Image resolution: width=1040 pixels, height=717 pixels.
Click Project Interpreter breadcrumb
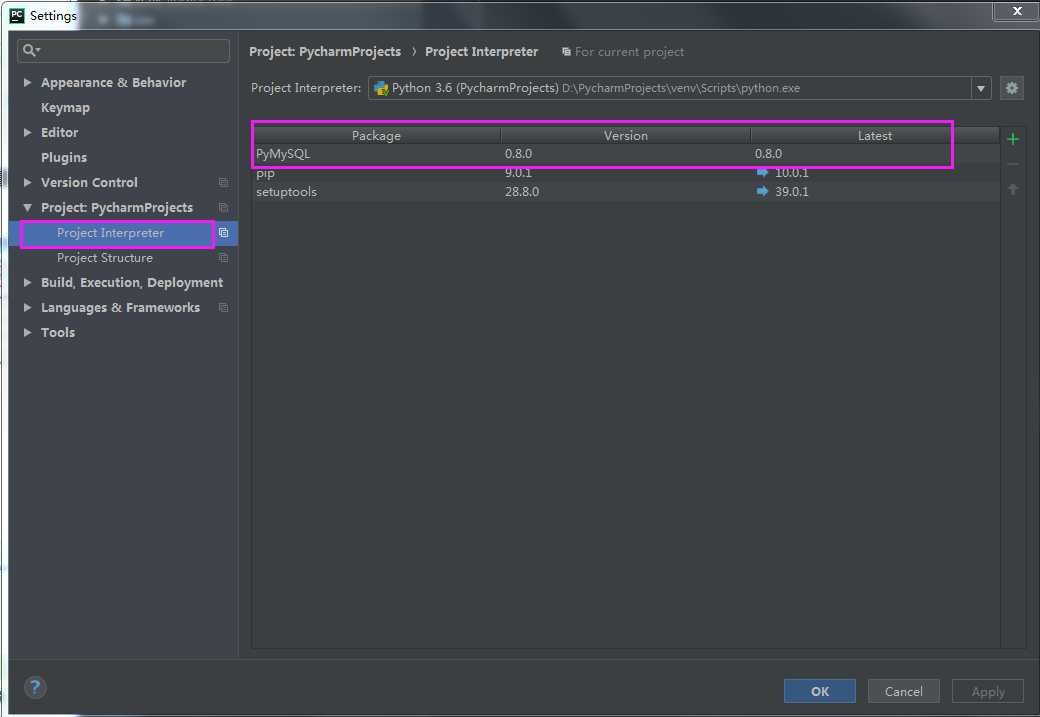point(482,52)
